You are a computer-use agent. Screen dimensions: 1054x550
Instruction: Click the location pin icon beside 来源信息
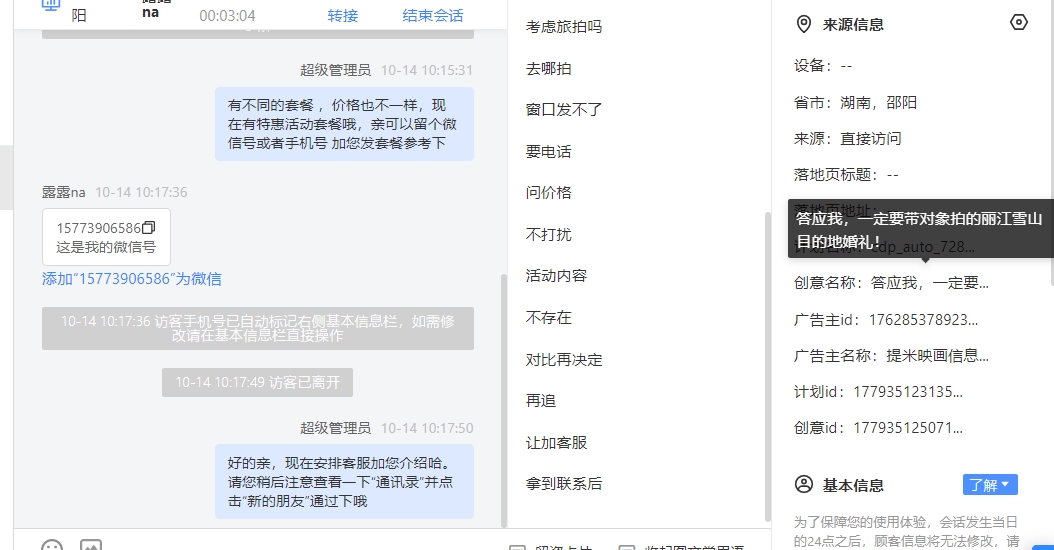pos(803,24)
